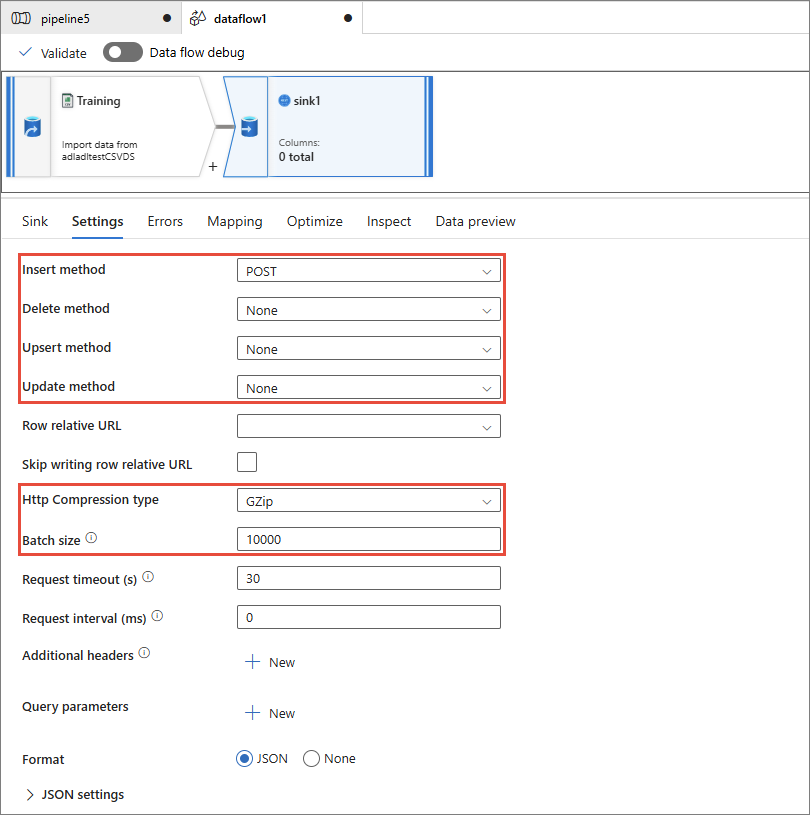Viewport: 810px width, 815px height.
Task: Open the pipeline5 editor tab
Action: pyautogui.click(x=91, y=18)
